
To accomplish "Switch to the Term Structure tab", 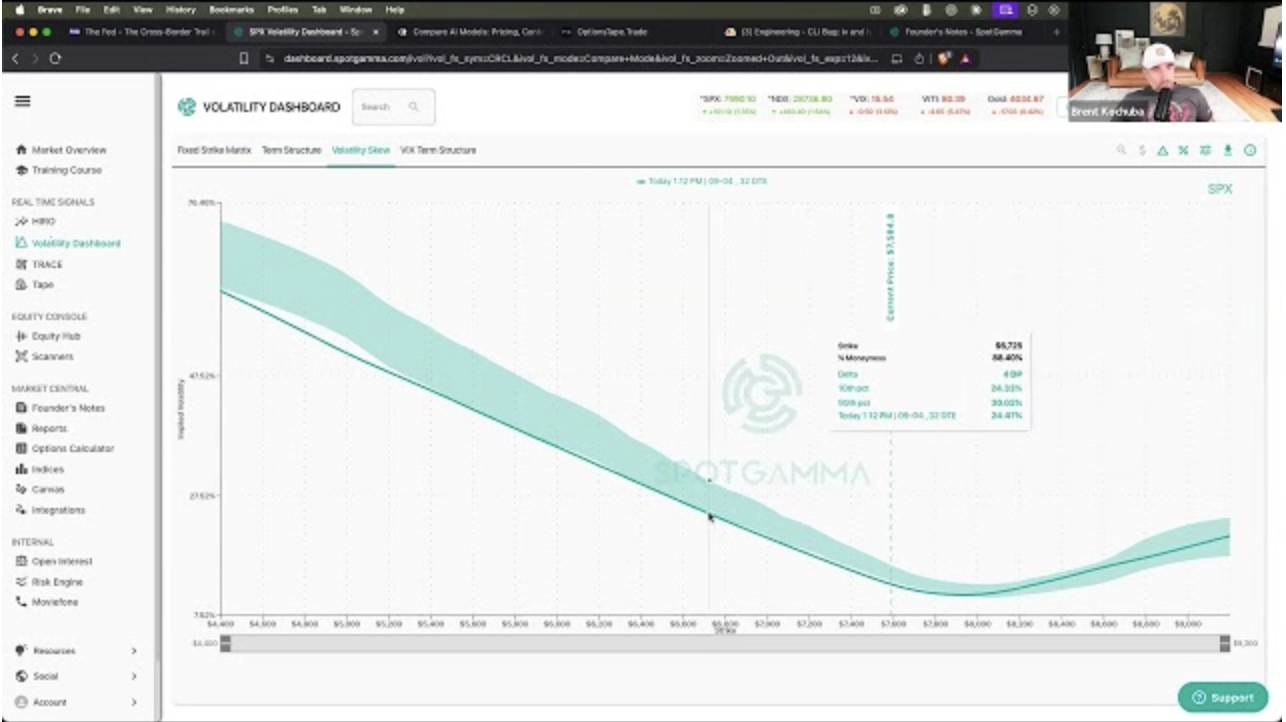I will tap(292, 150).
